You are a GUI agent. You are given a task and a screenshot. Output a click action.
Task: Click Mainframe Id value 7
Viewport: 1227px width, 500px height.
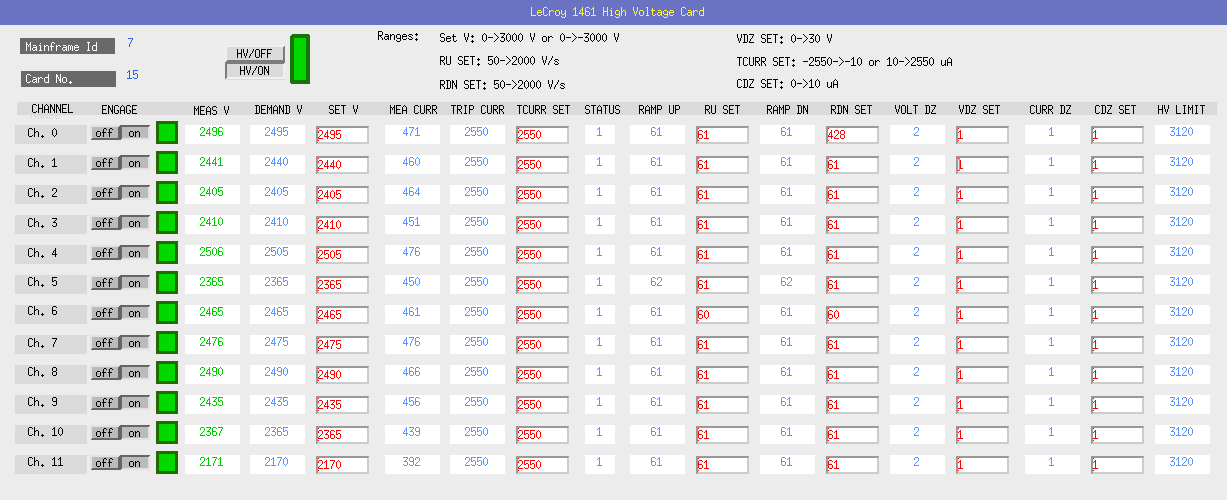[130, 43]
